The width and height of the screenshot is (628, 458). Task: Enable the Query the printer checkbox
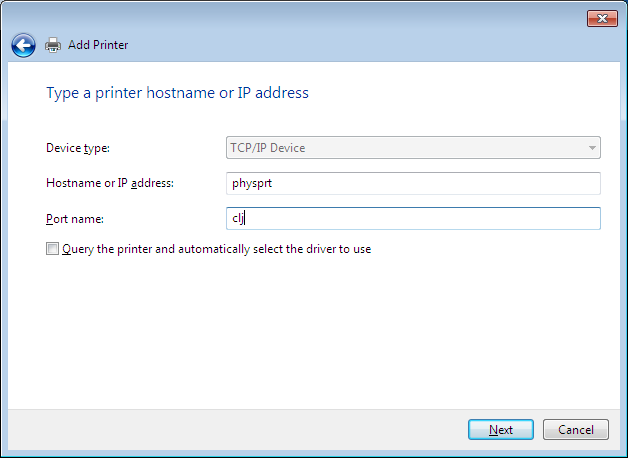click(52, 249)
